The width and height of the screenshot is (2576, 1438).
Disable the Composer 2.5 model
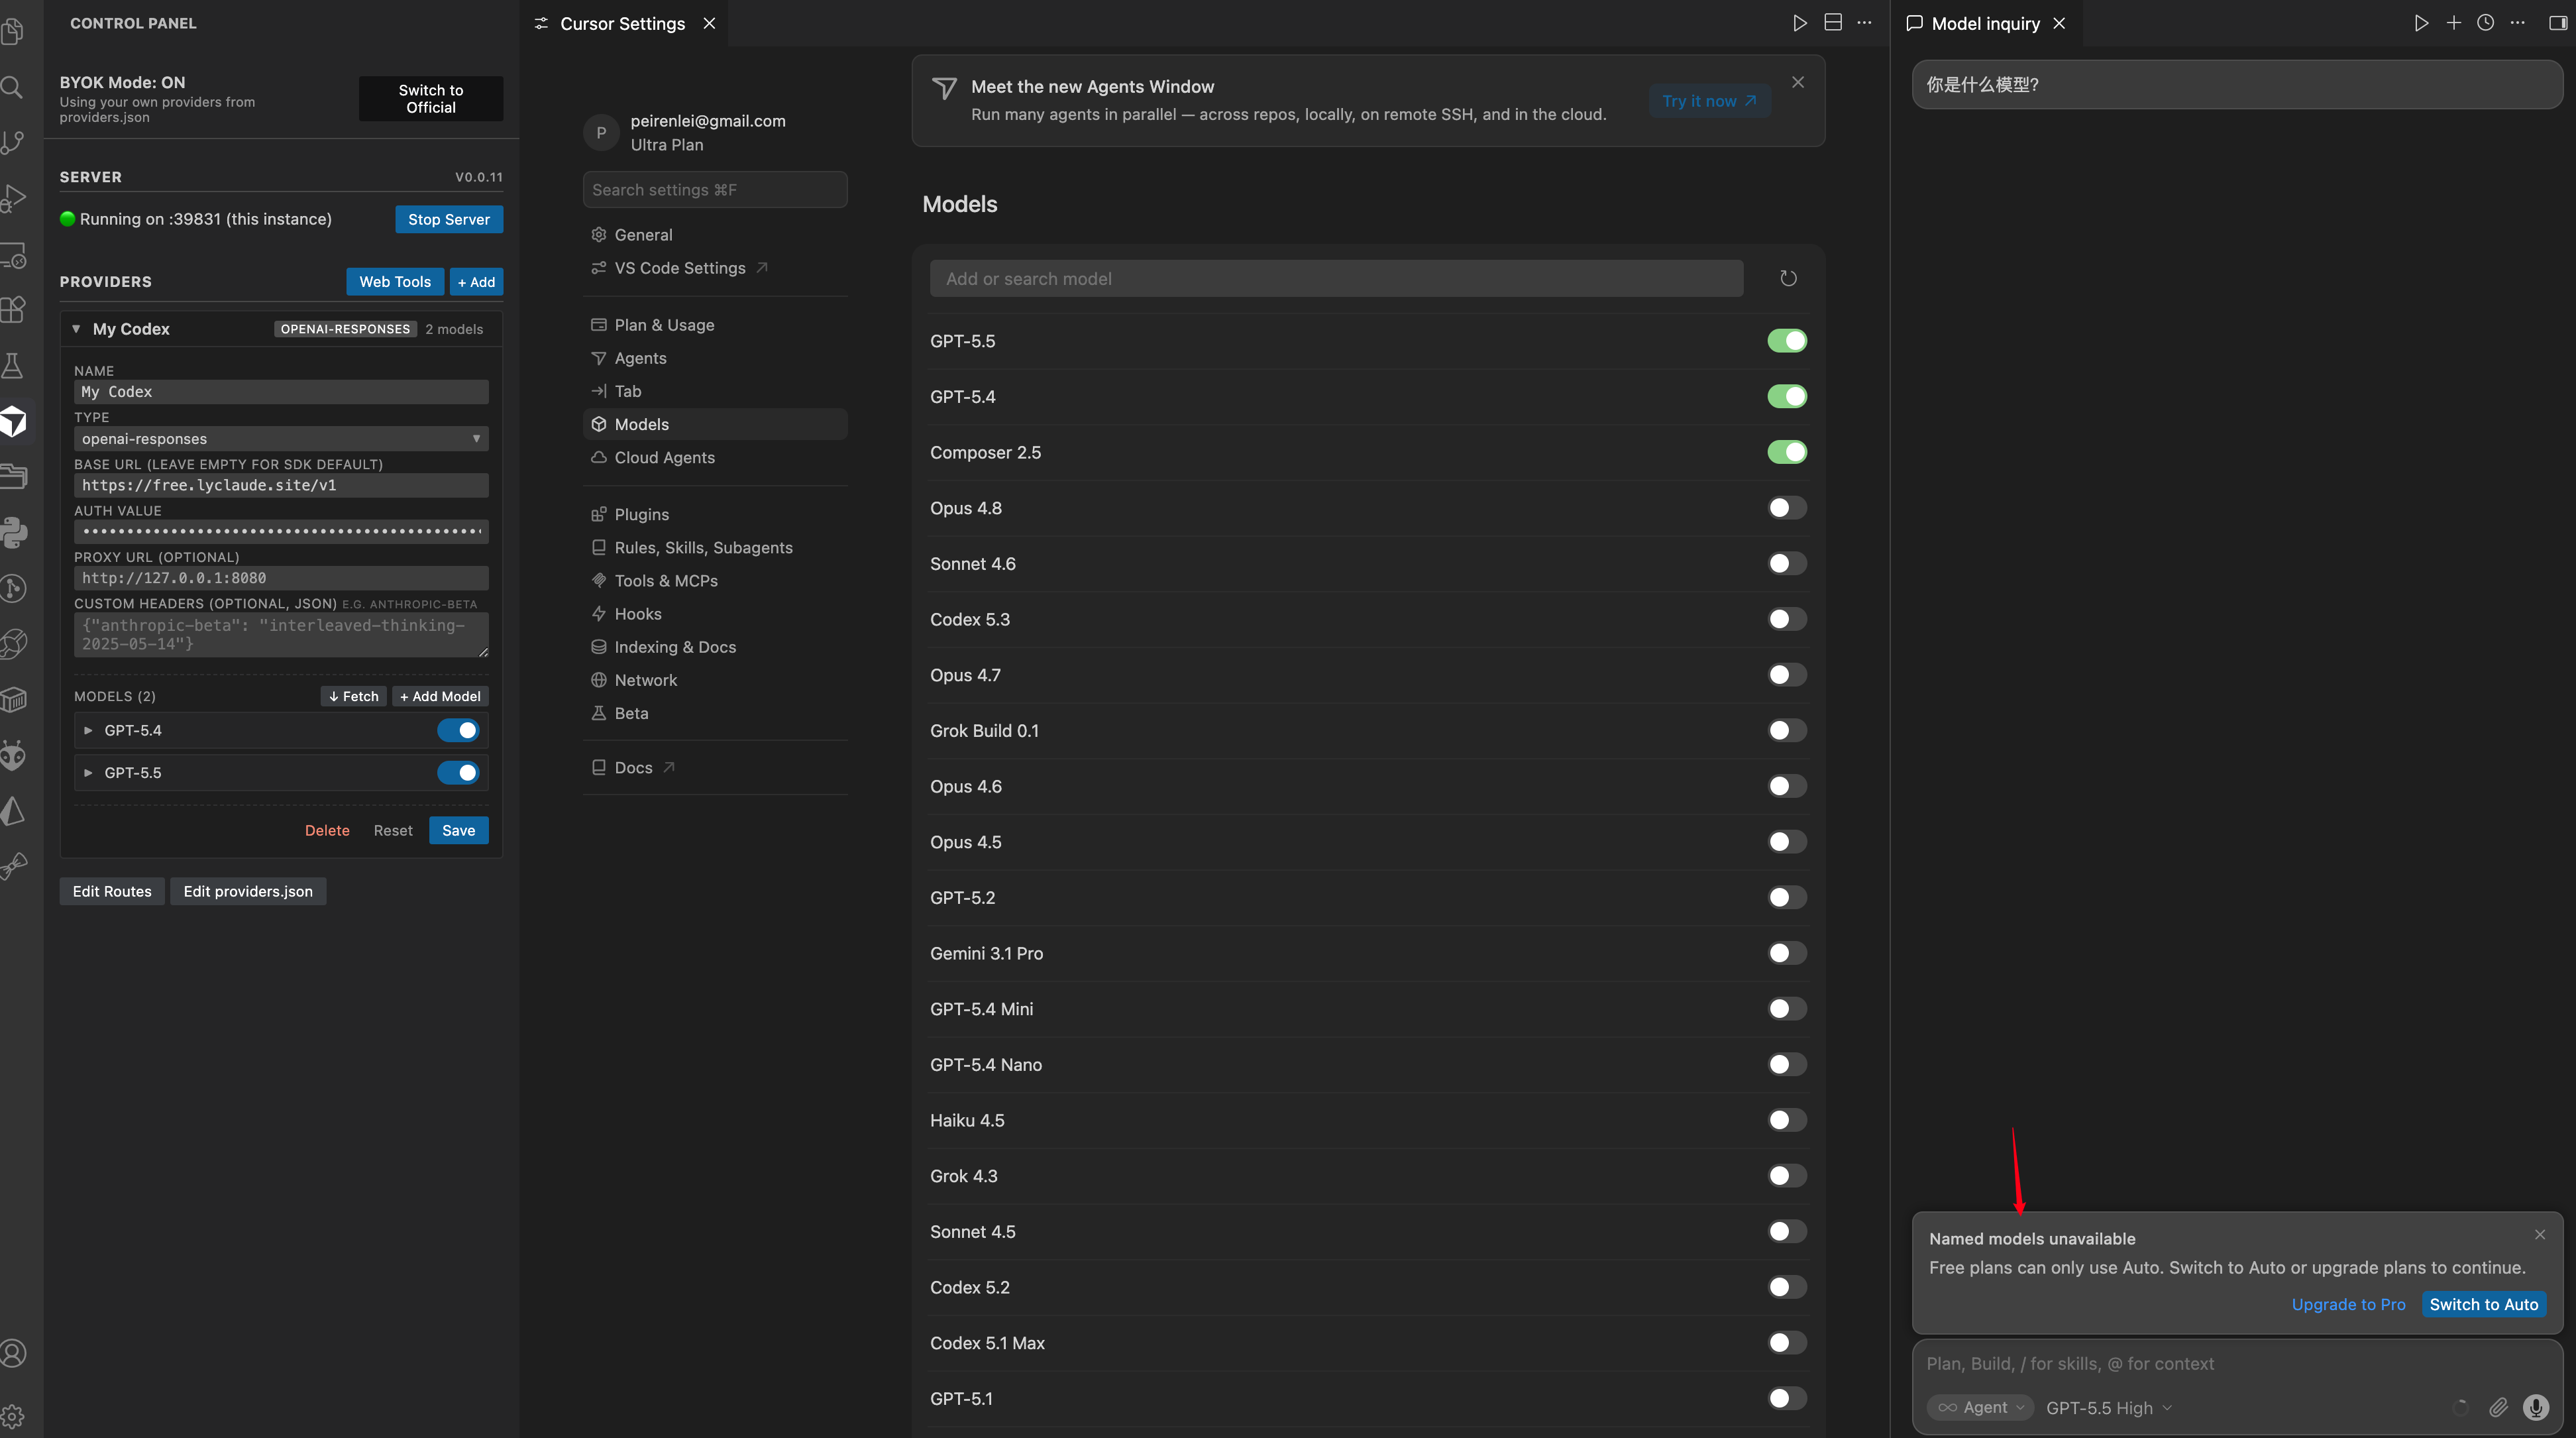pos(1787,452)
